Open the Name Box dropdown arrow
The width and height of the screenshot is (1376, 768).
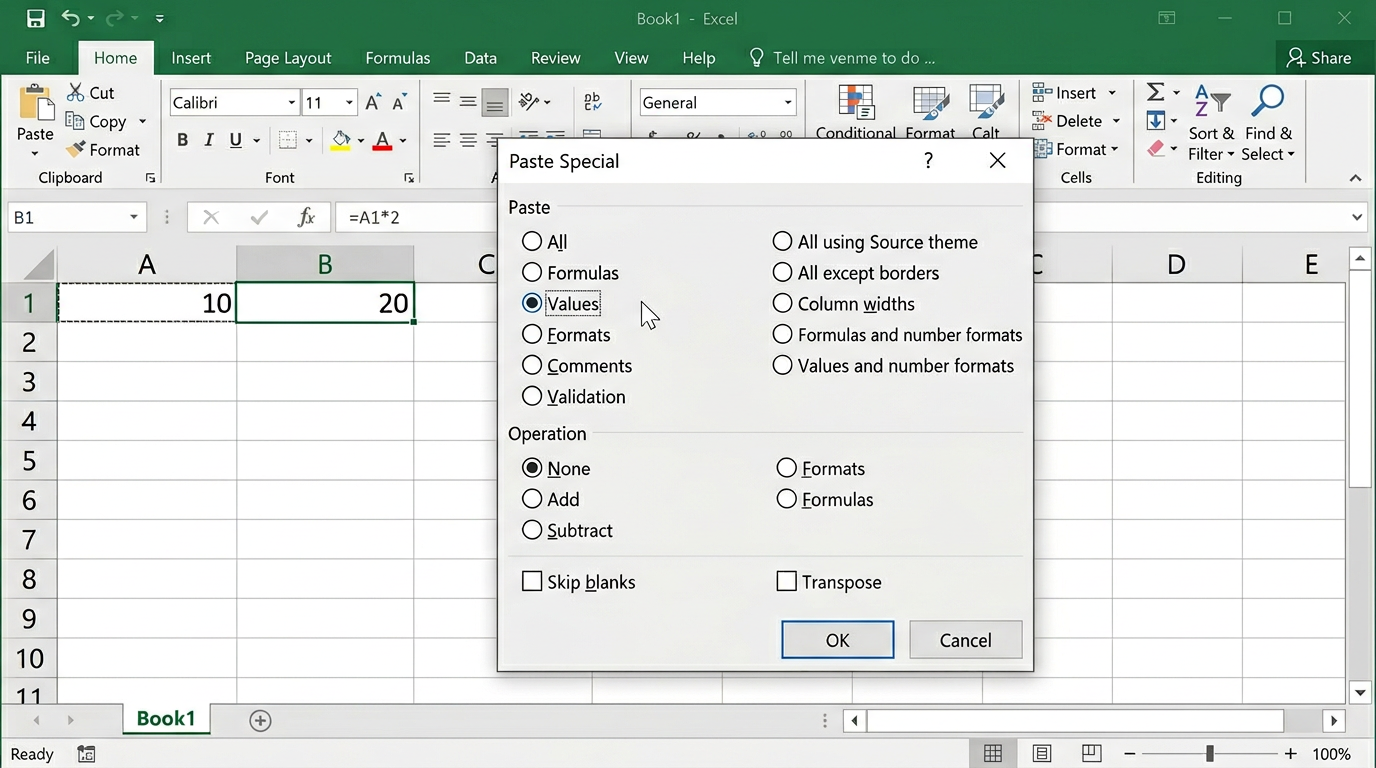pyautogui.click(x=133, y=217)
